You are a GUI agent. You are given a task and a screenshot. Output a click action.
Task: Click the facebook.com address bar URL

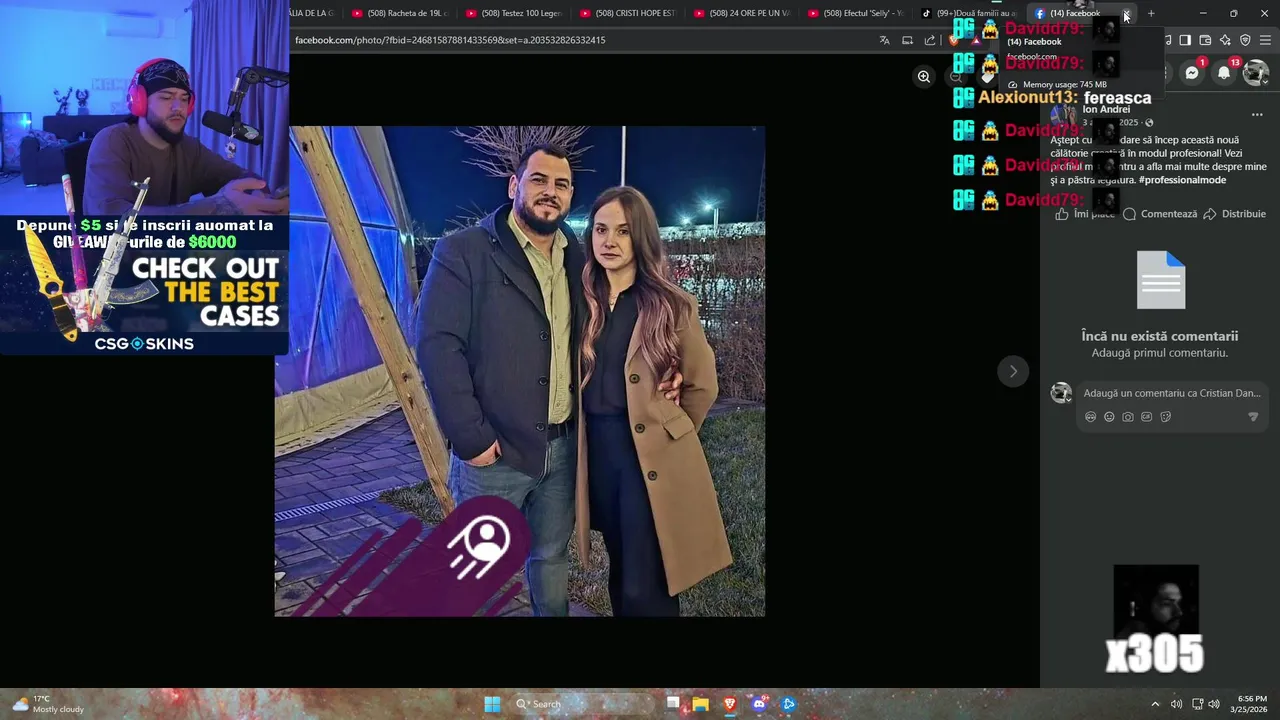(450, 40)
